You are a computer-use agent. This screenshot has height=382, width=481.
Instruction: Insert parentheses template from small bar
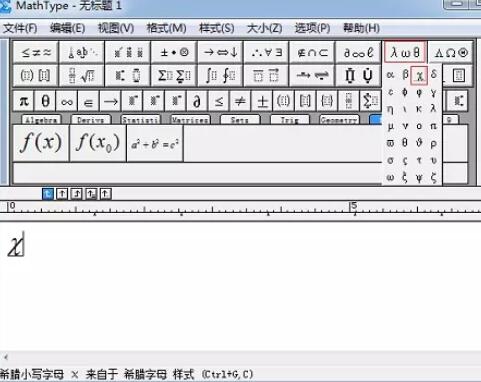[x=284, y=101]
